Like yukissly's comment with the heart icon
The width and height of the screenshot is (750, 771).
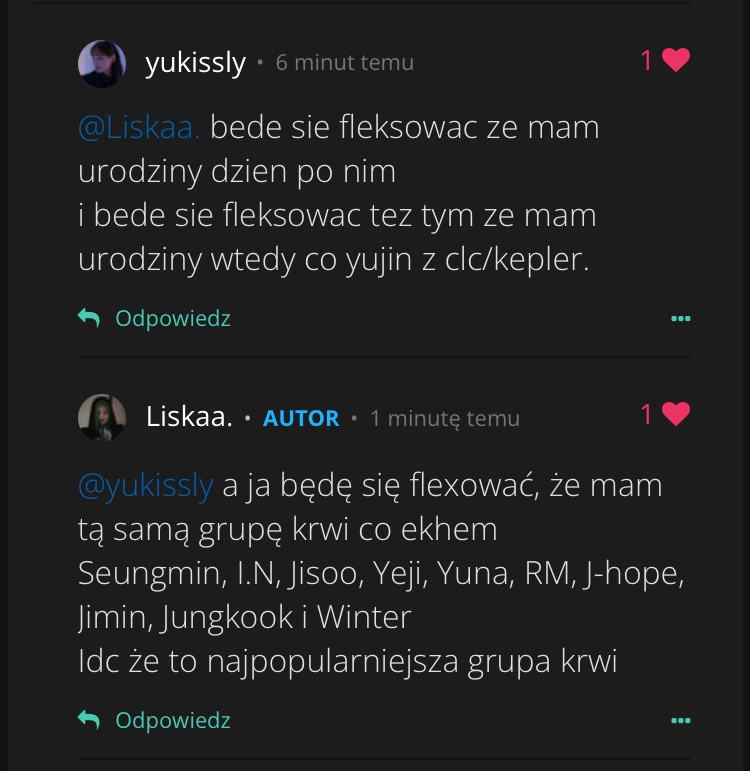[x=676, y=61]
